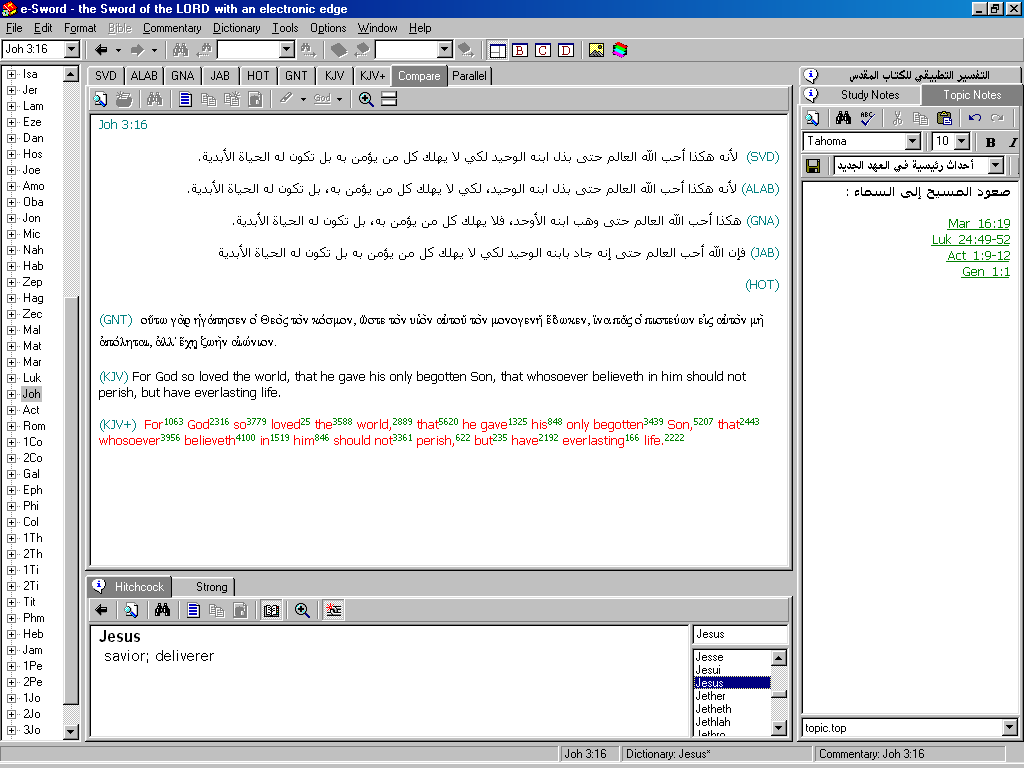Open the Joh 3:16 verse reference dropdown
This screenshot has height=768, width=1024.
tap(72, 50)
